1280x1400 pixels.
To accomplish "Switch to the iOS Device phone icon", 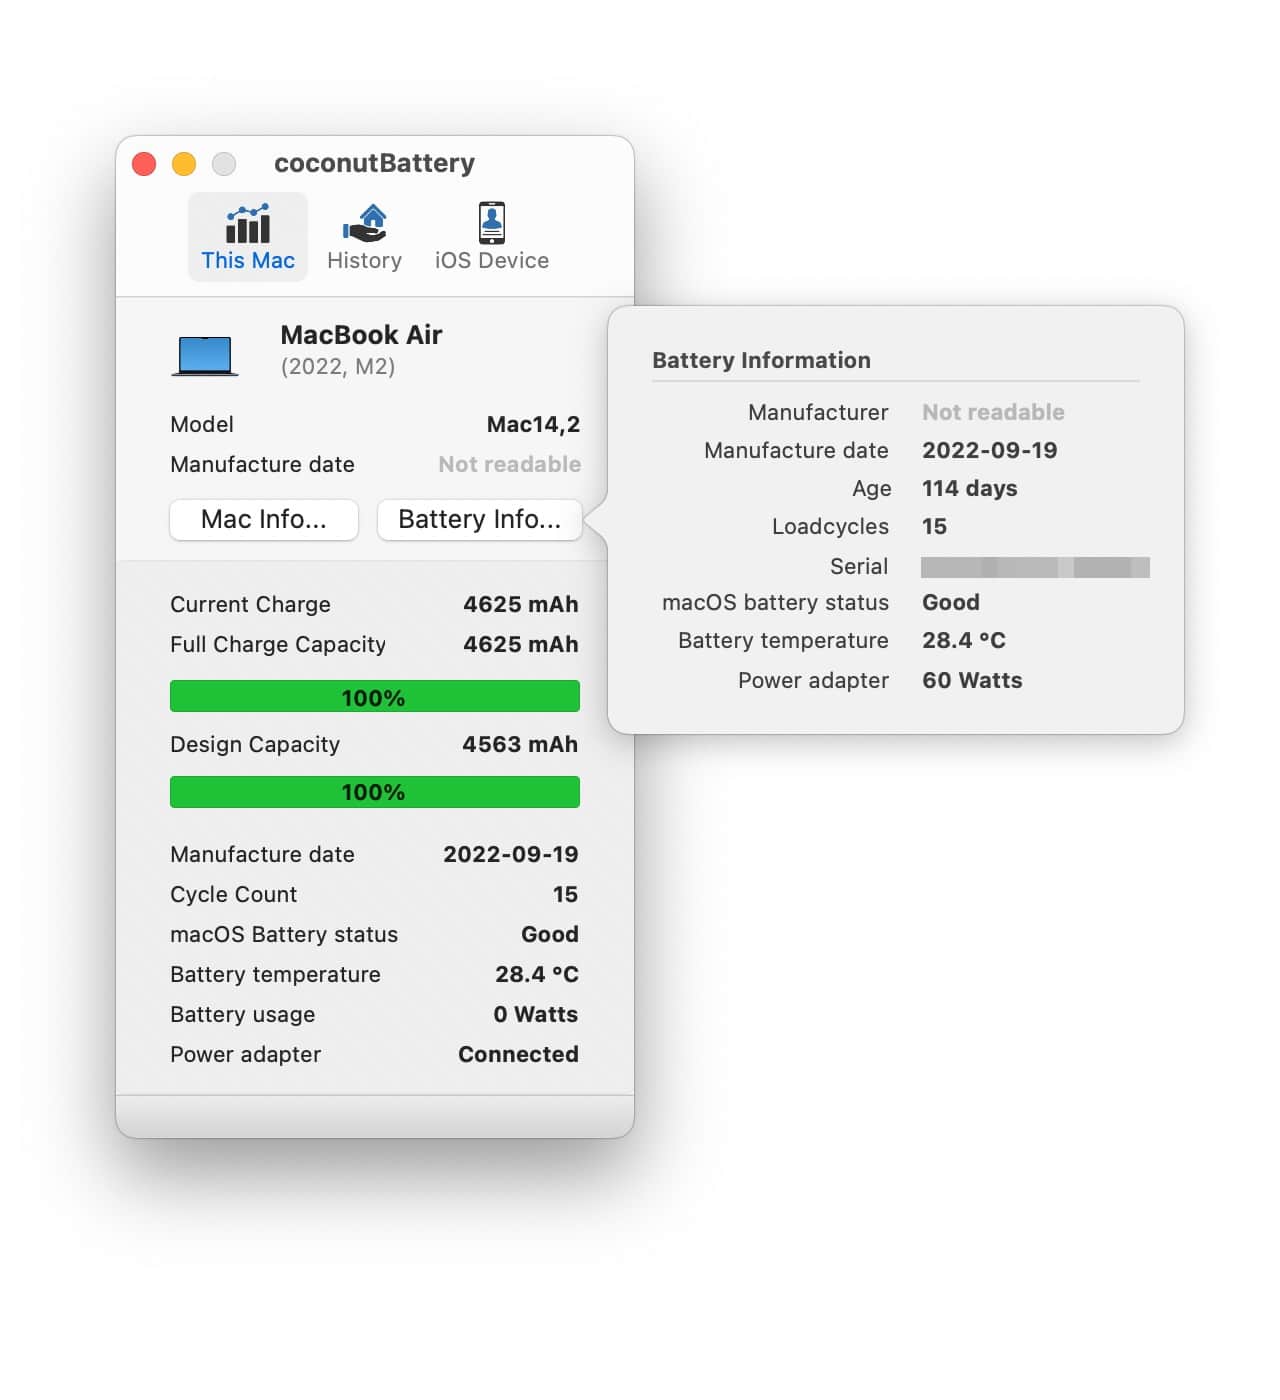I will coord(491,224).
